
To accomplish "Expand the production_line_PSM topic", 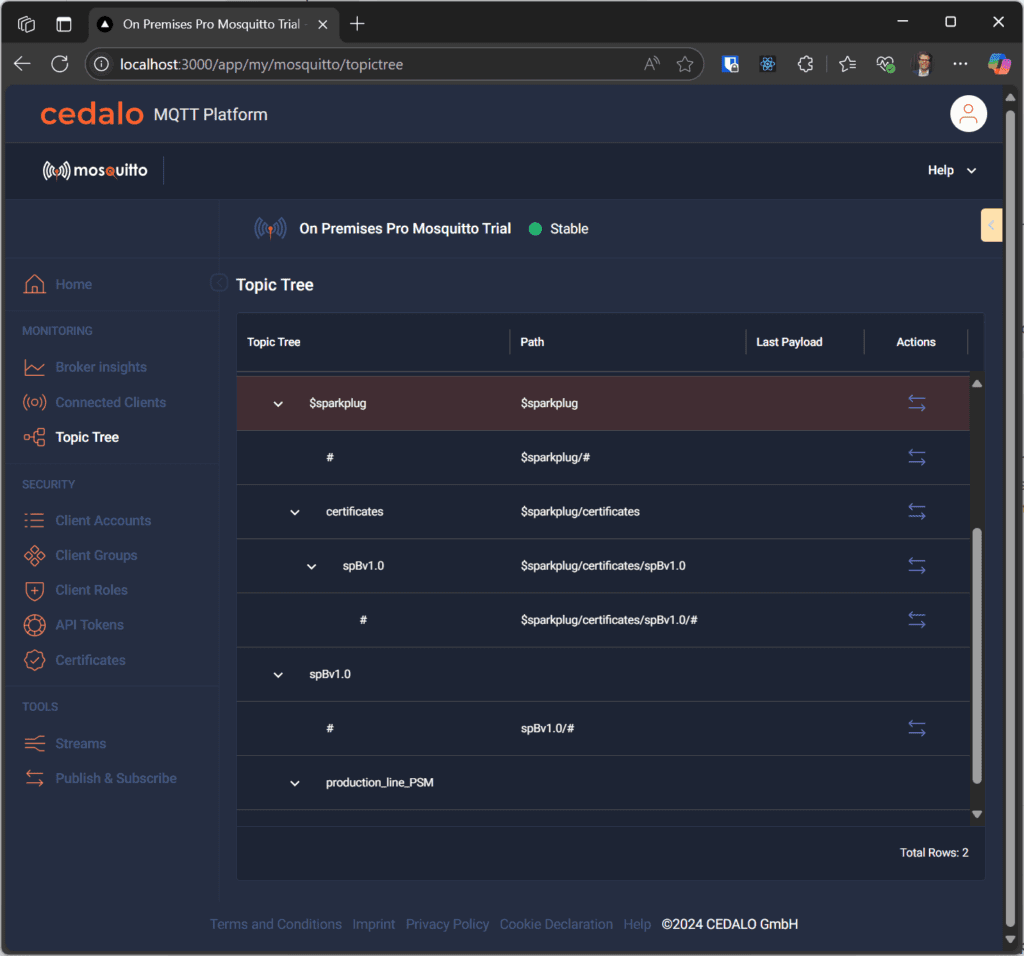I will coord(294,782).
